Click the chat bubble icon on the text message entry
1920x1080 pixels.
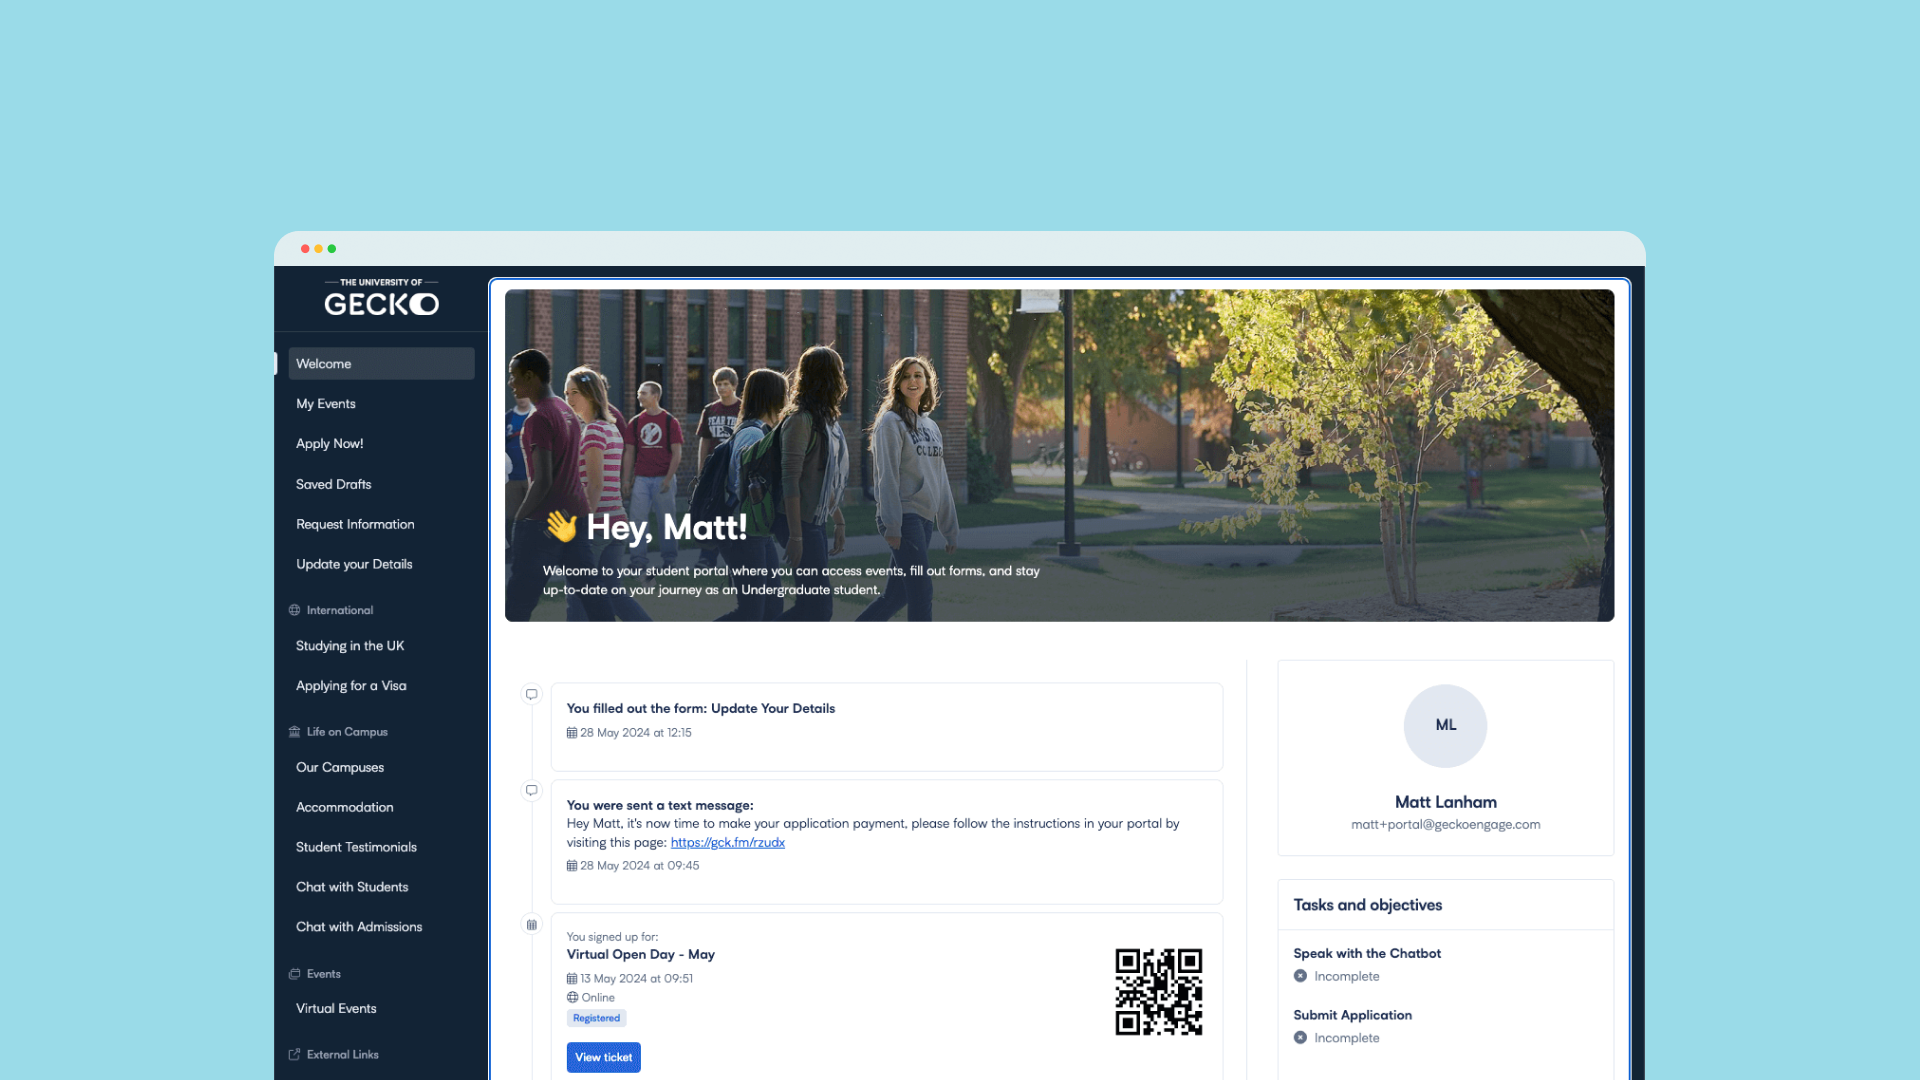point(532,790)
